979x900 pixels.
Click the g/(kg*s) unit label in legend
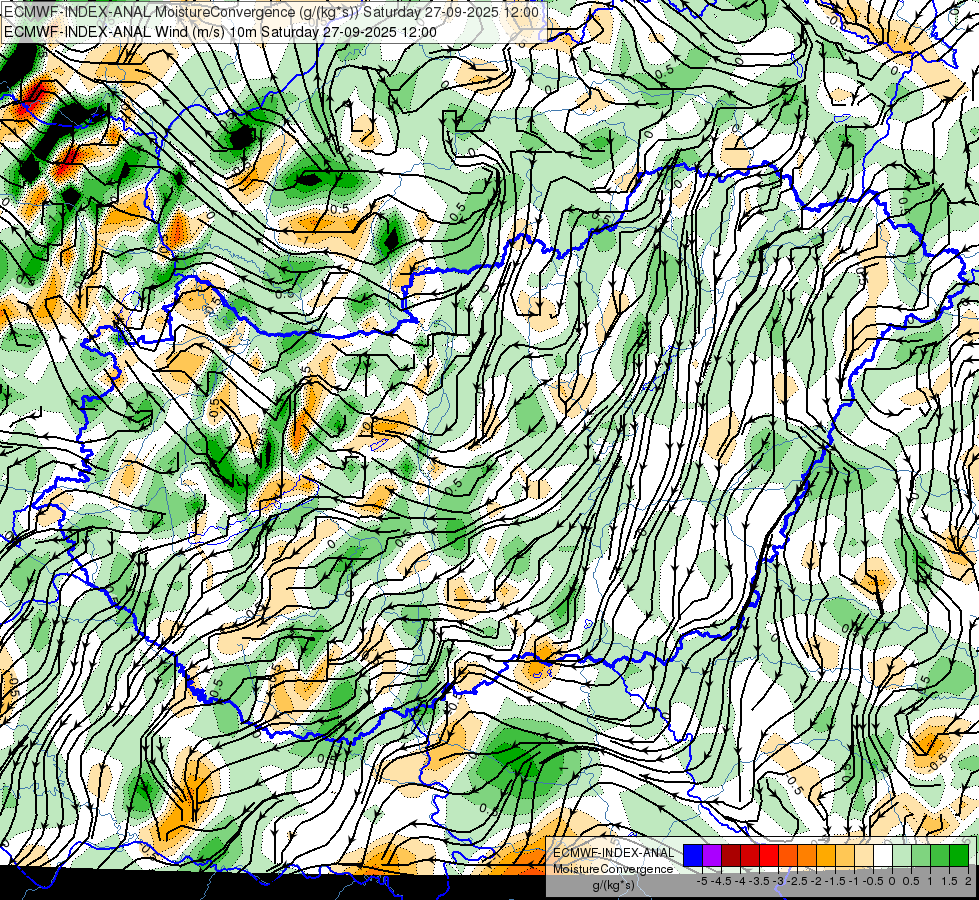point(614,885)
